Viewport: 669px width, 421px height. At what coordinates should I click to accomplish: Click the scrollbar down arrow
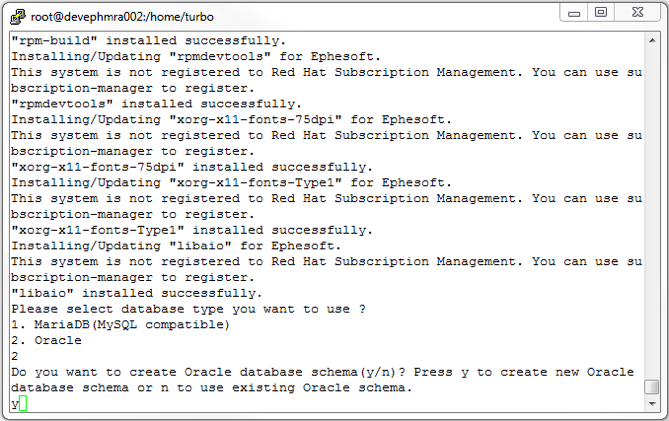point(652,404)
